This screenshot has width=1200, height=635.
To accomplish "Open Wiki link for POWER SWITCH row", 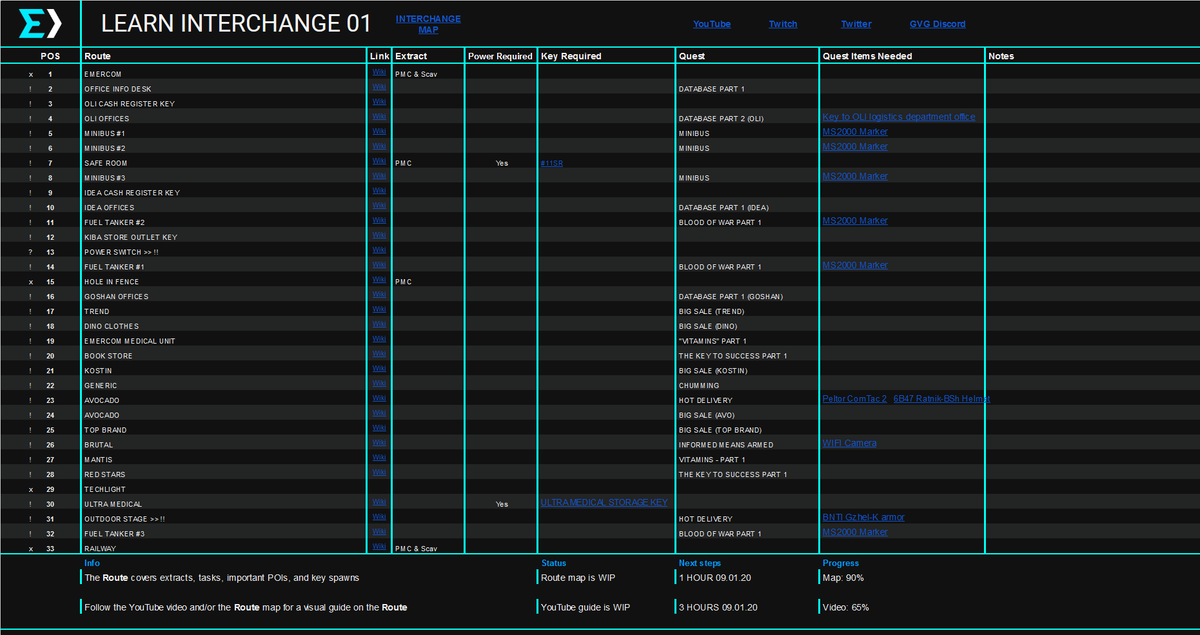I will (x=378, y=250).
